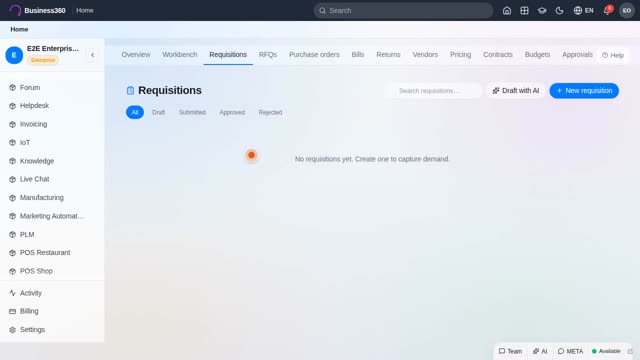This screenshot has width=640, height=360.
Task: Focus the Search requisitions field
Action: coord(433,91)
